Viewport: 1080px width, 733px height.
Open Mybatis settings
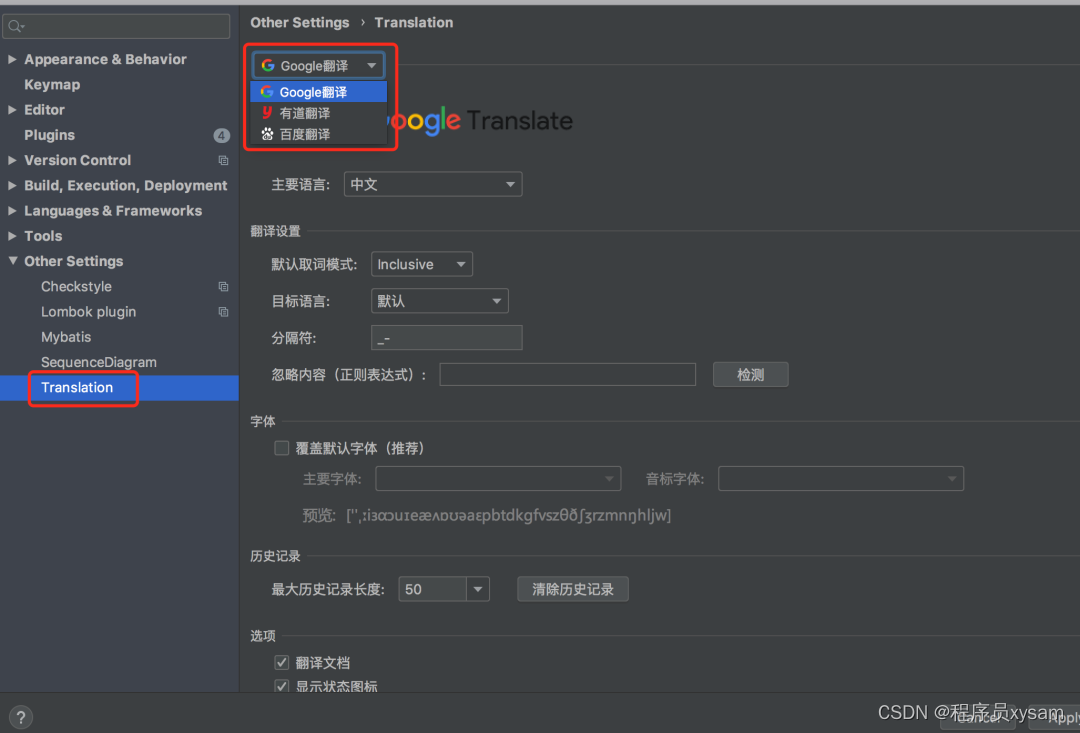tap(66, 337)
